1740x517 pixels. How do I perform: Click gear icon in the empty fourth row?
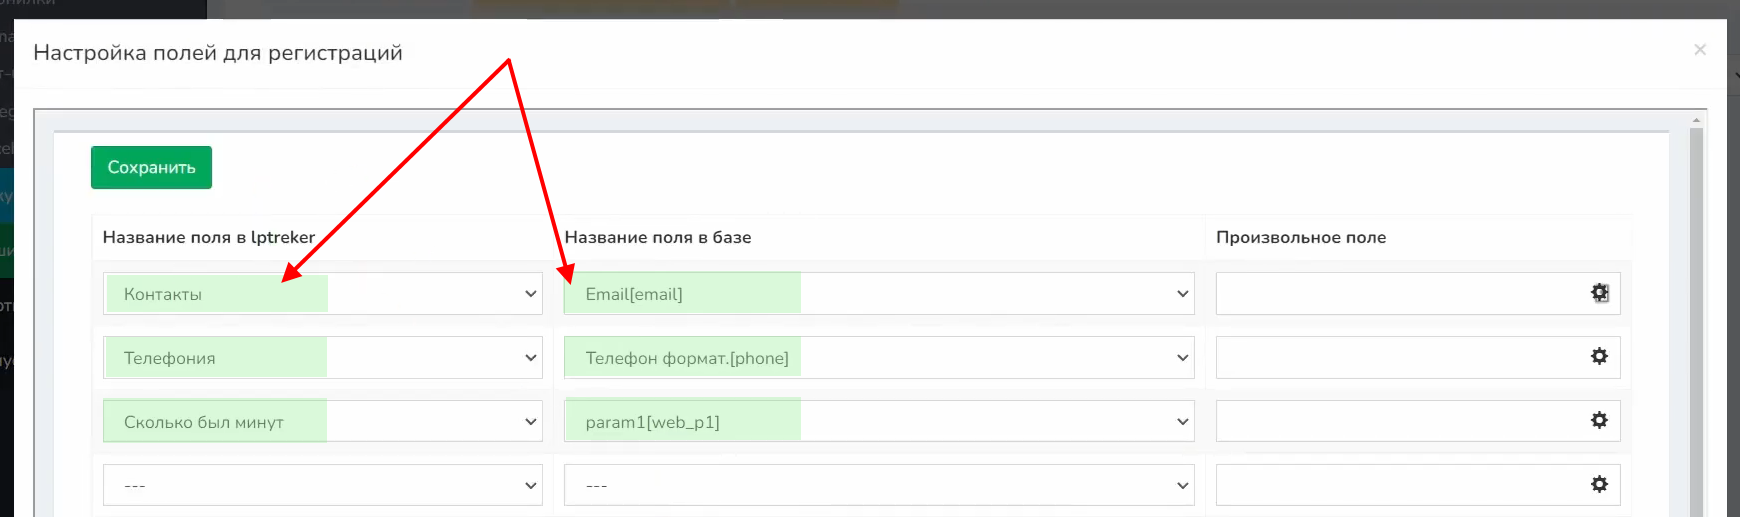click(x=1599, y=484)
